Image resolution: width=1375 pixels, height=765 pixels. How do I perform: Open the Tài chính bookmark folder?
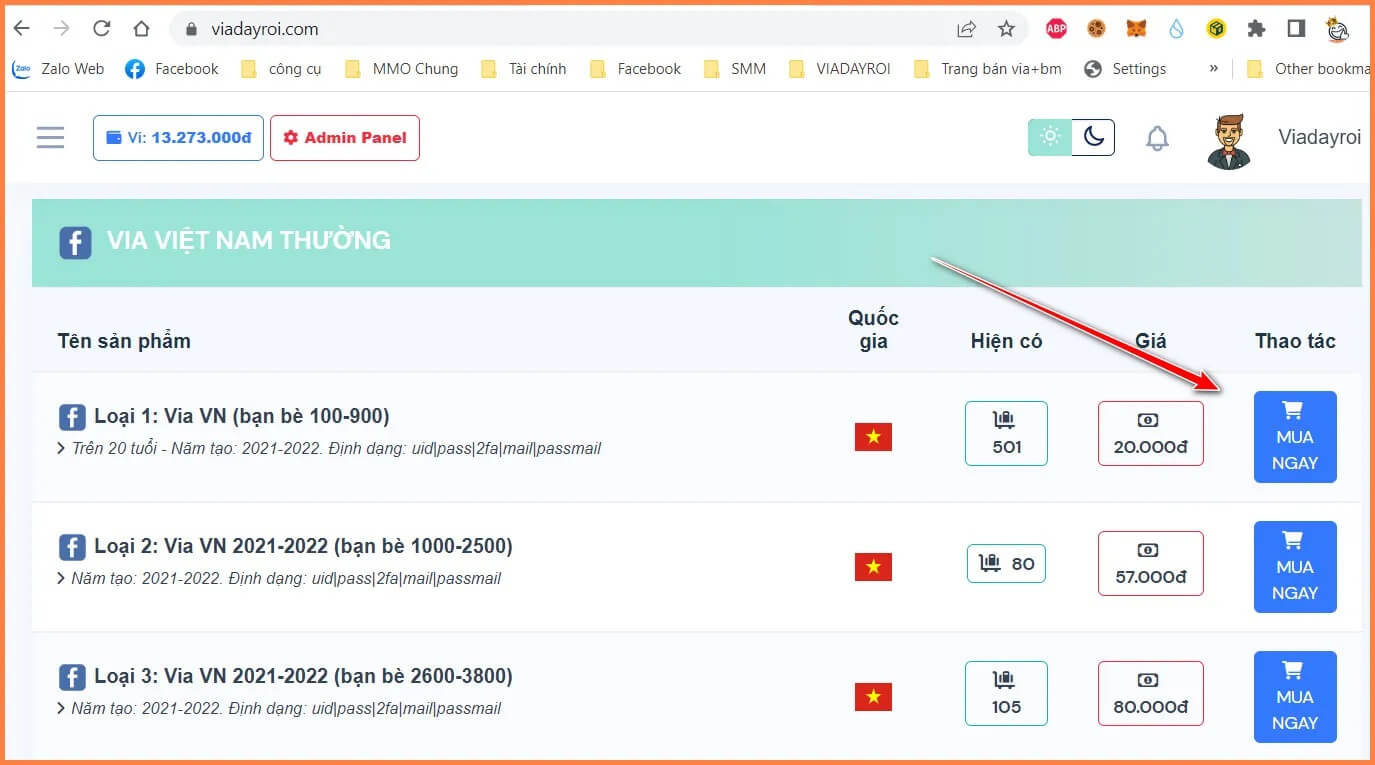[523, 69]
